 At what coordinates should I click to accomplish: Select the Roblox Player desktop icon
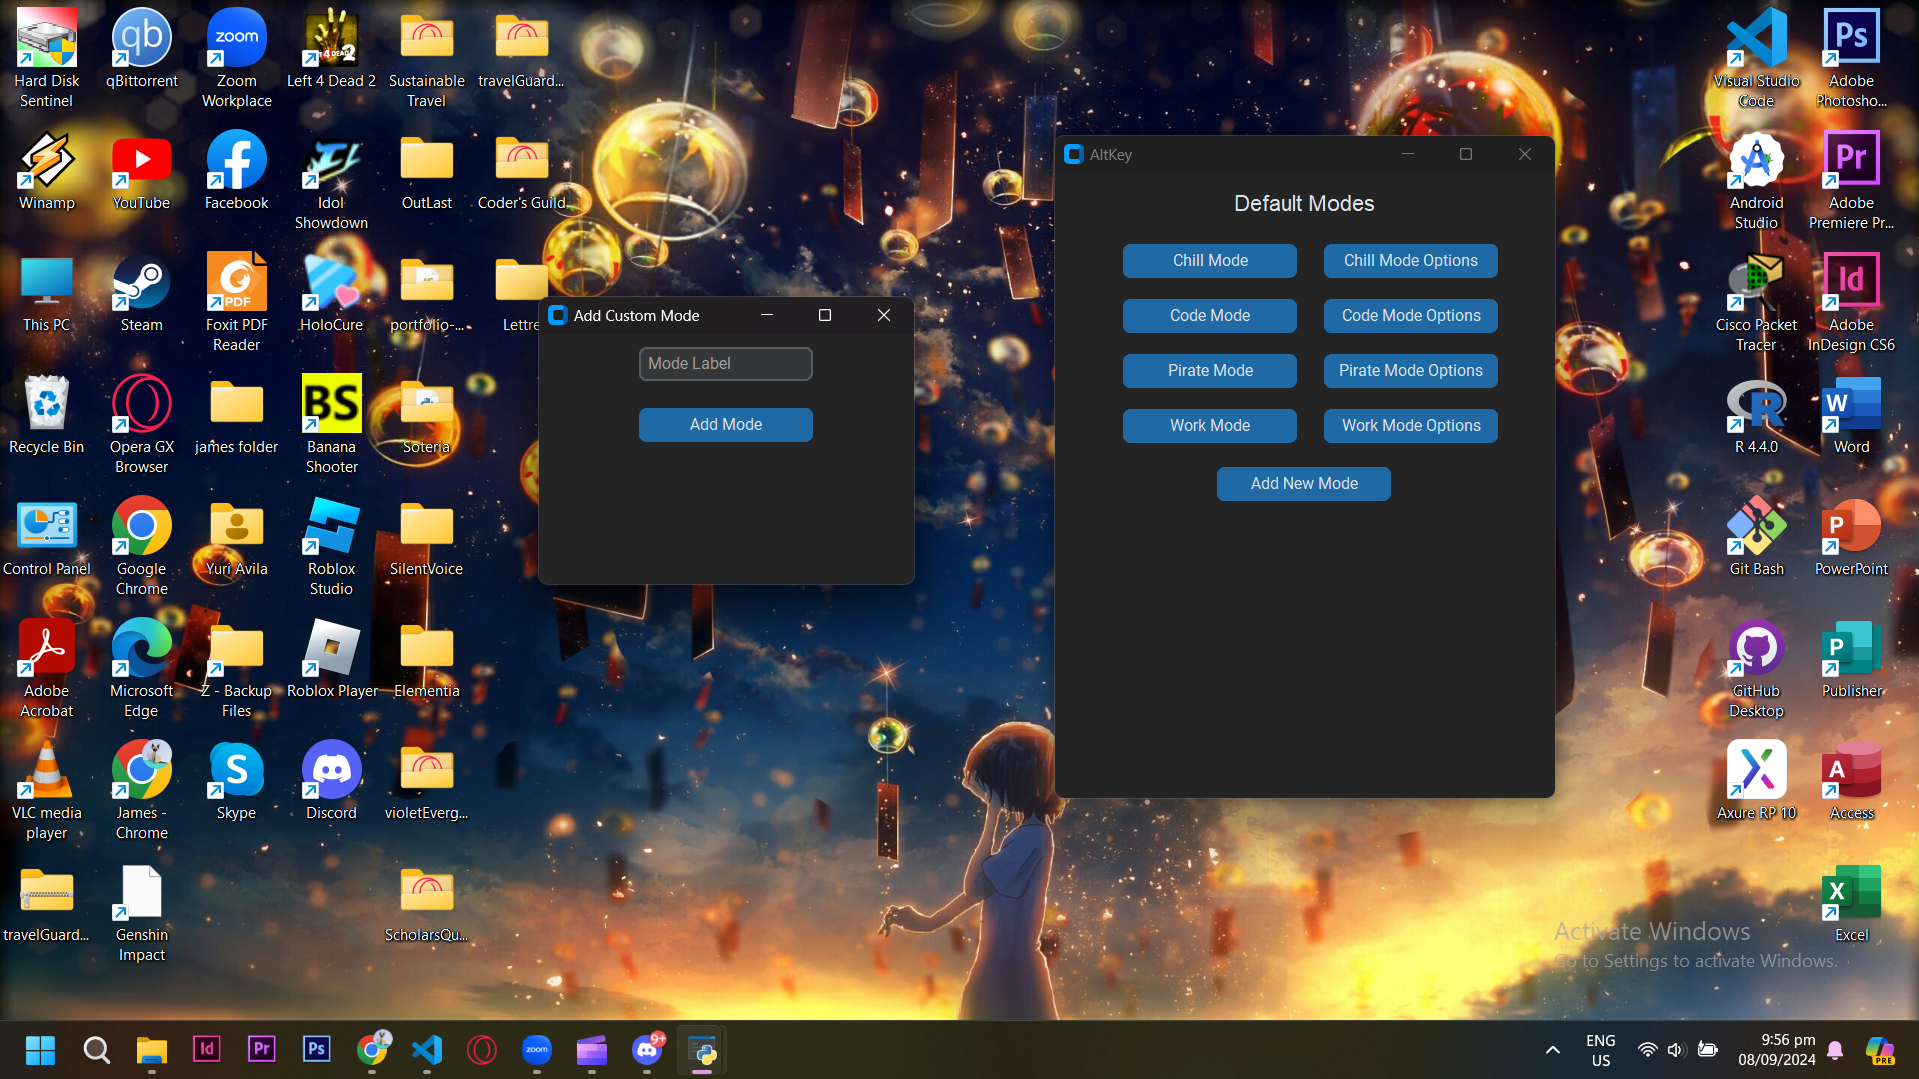331,658
